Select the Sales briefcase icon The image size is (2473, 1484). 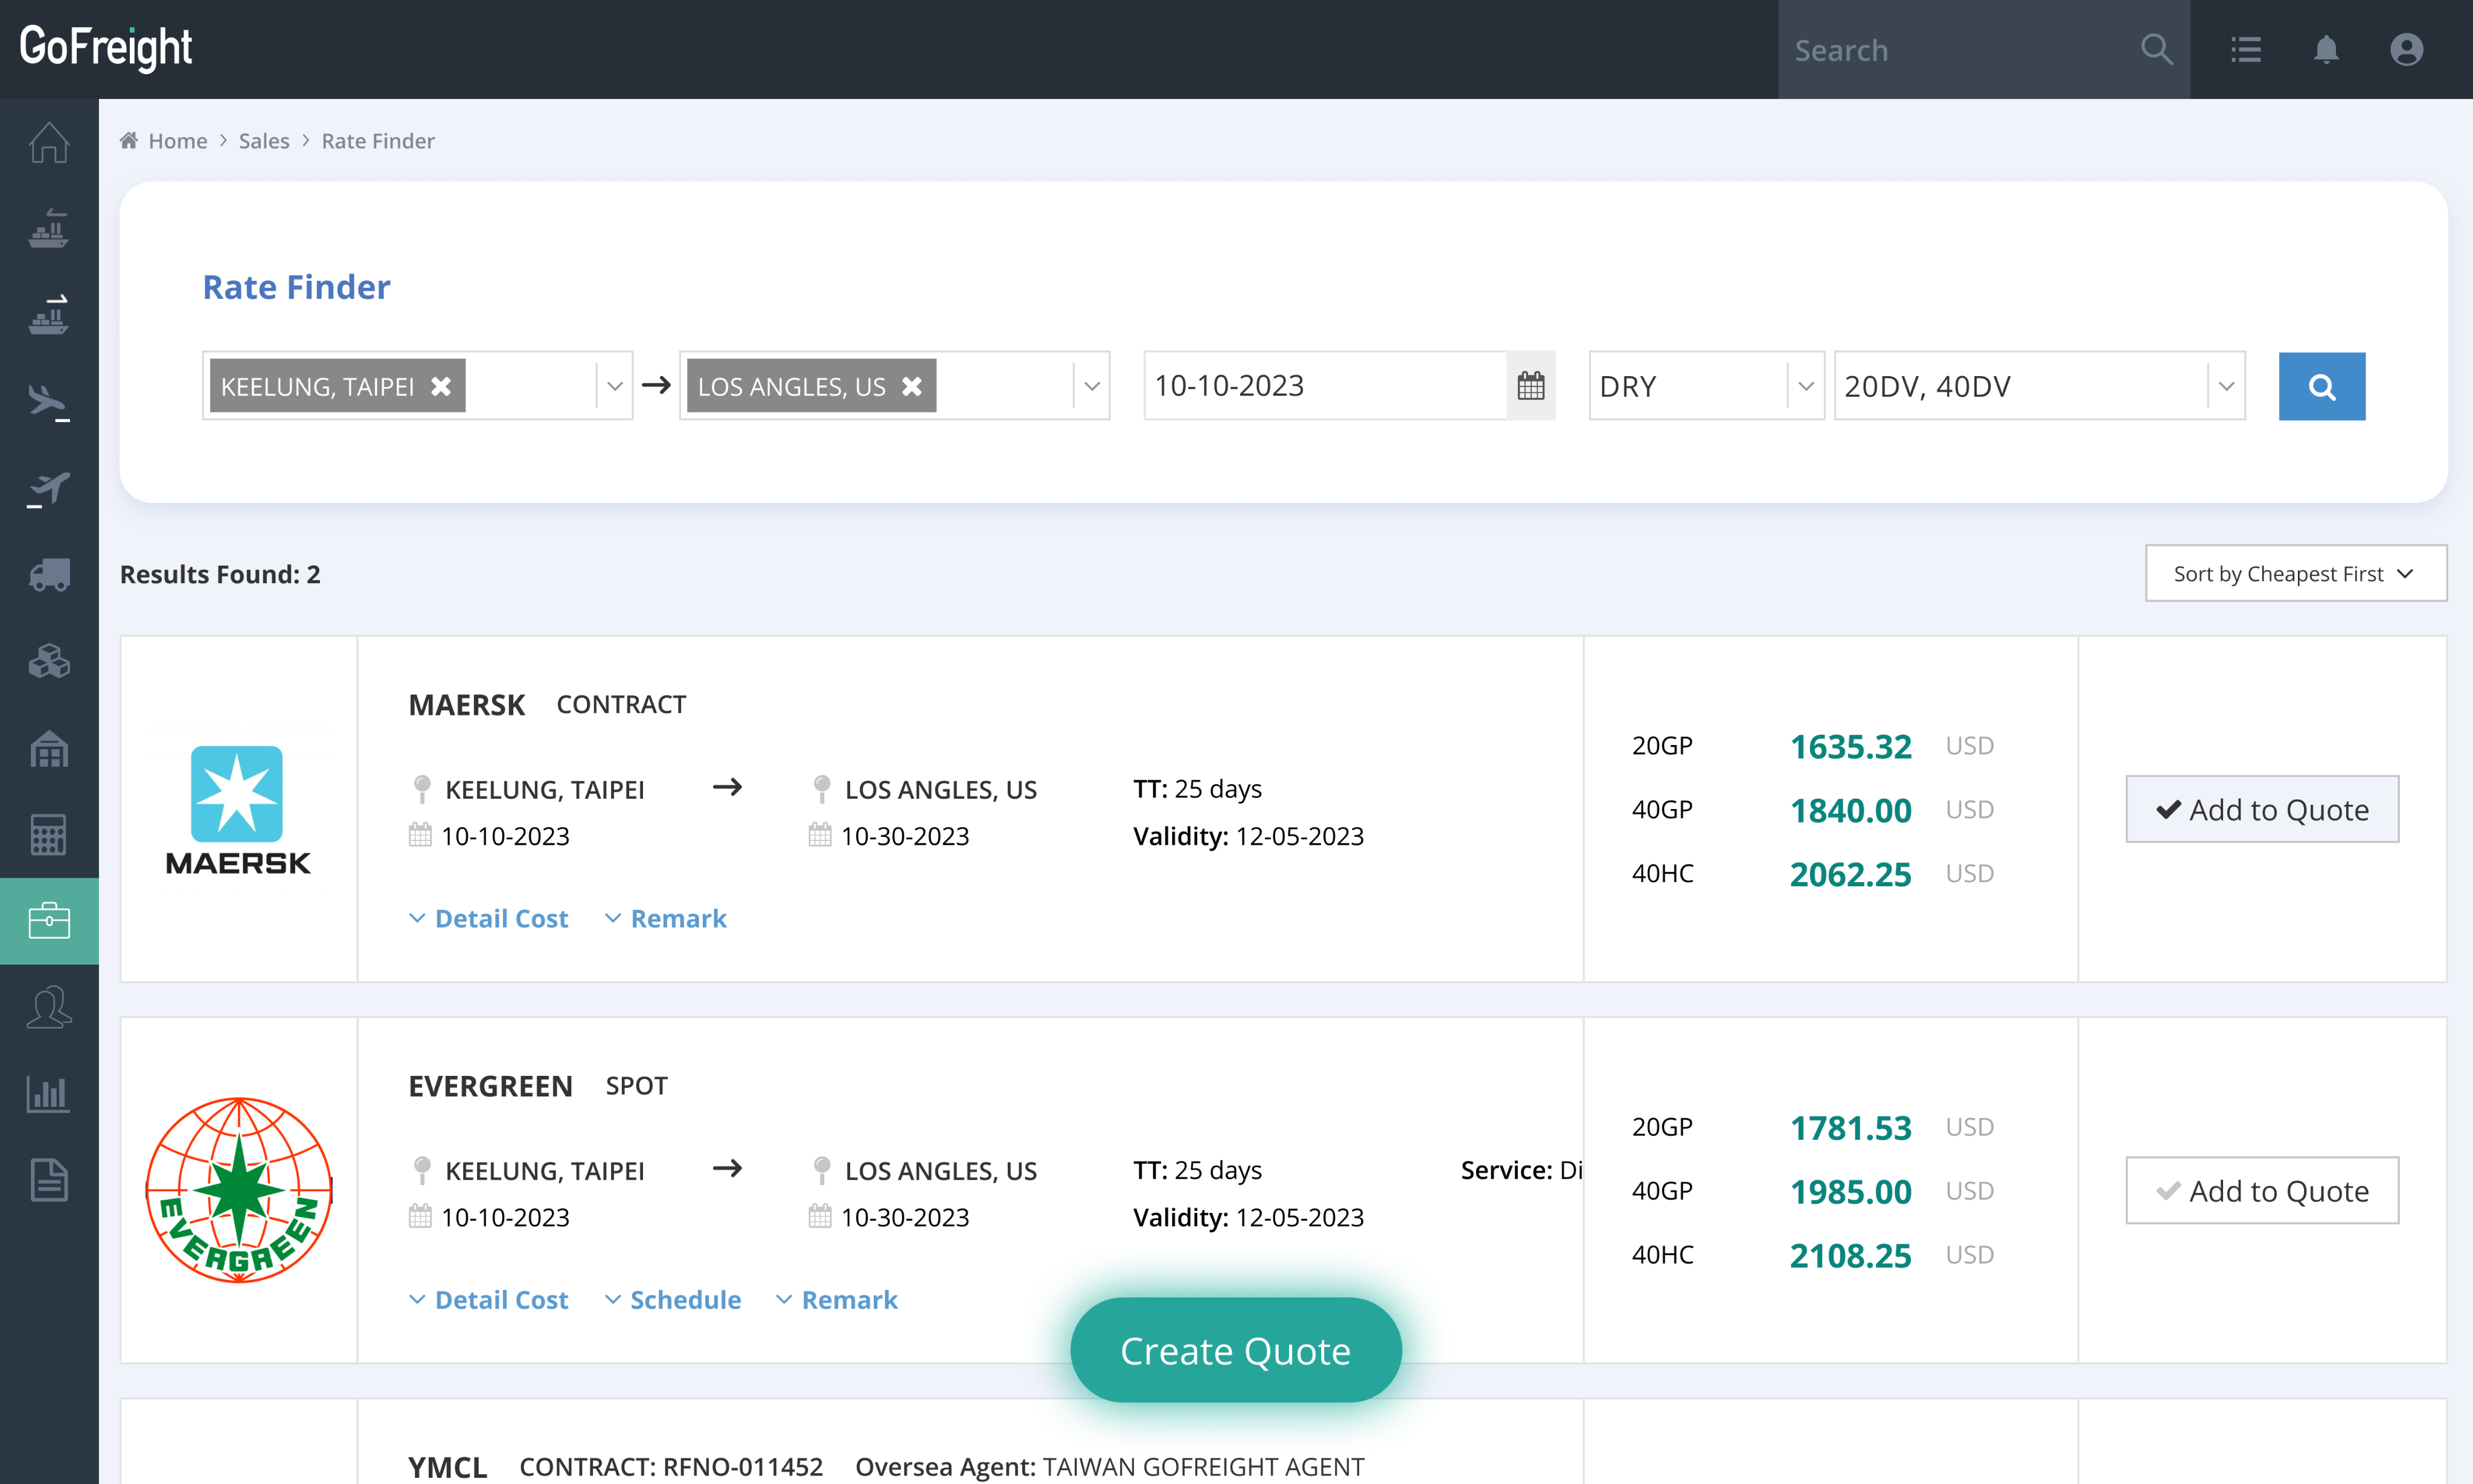(49, 921)
